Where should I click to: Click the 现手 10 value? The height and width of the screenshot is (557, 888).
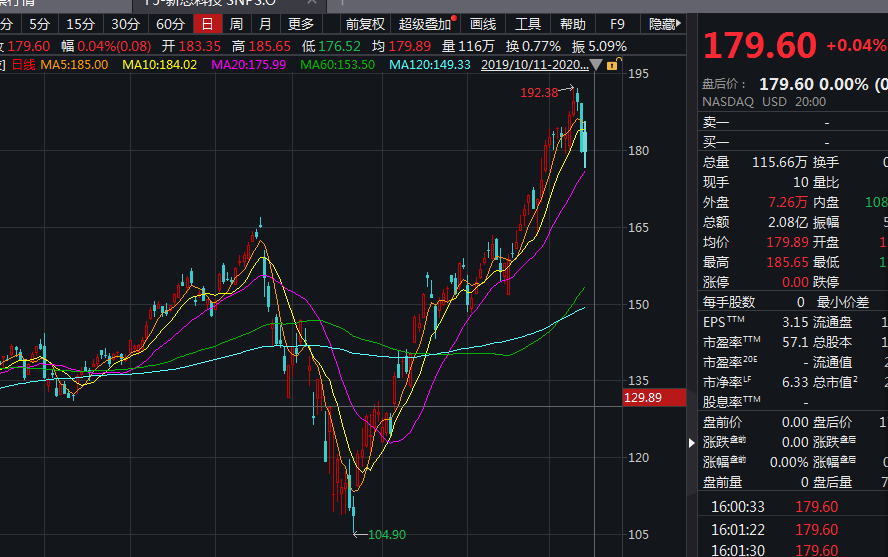click(800, 182)
